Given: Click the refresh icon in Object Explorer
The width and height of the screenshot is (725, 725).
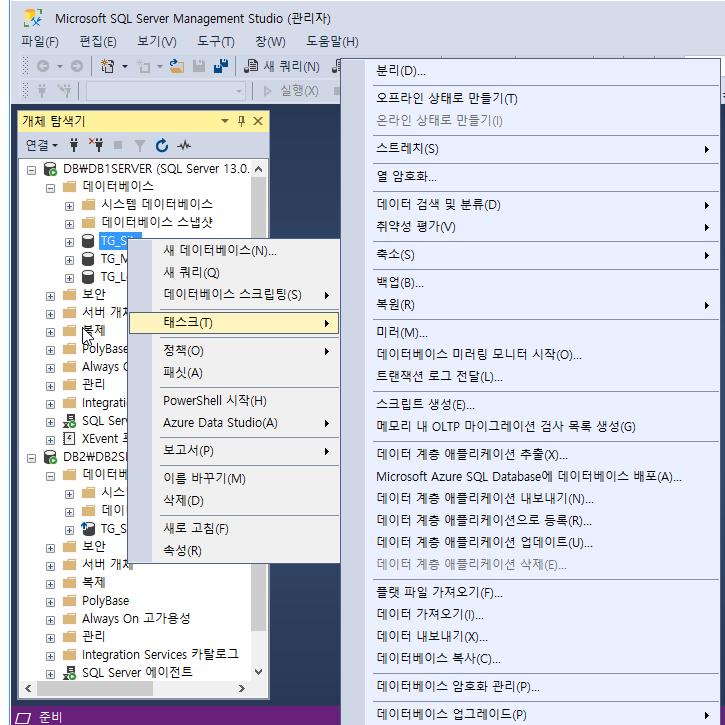Looking at the screenshot, I should click(x=161, y=146).
